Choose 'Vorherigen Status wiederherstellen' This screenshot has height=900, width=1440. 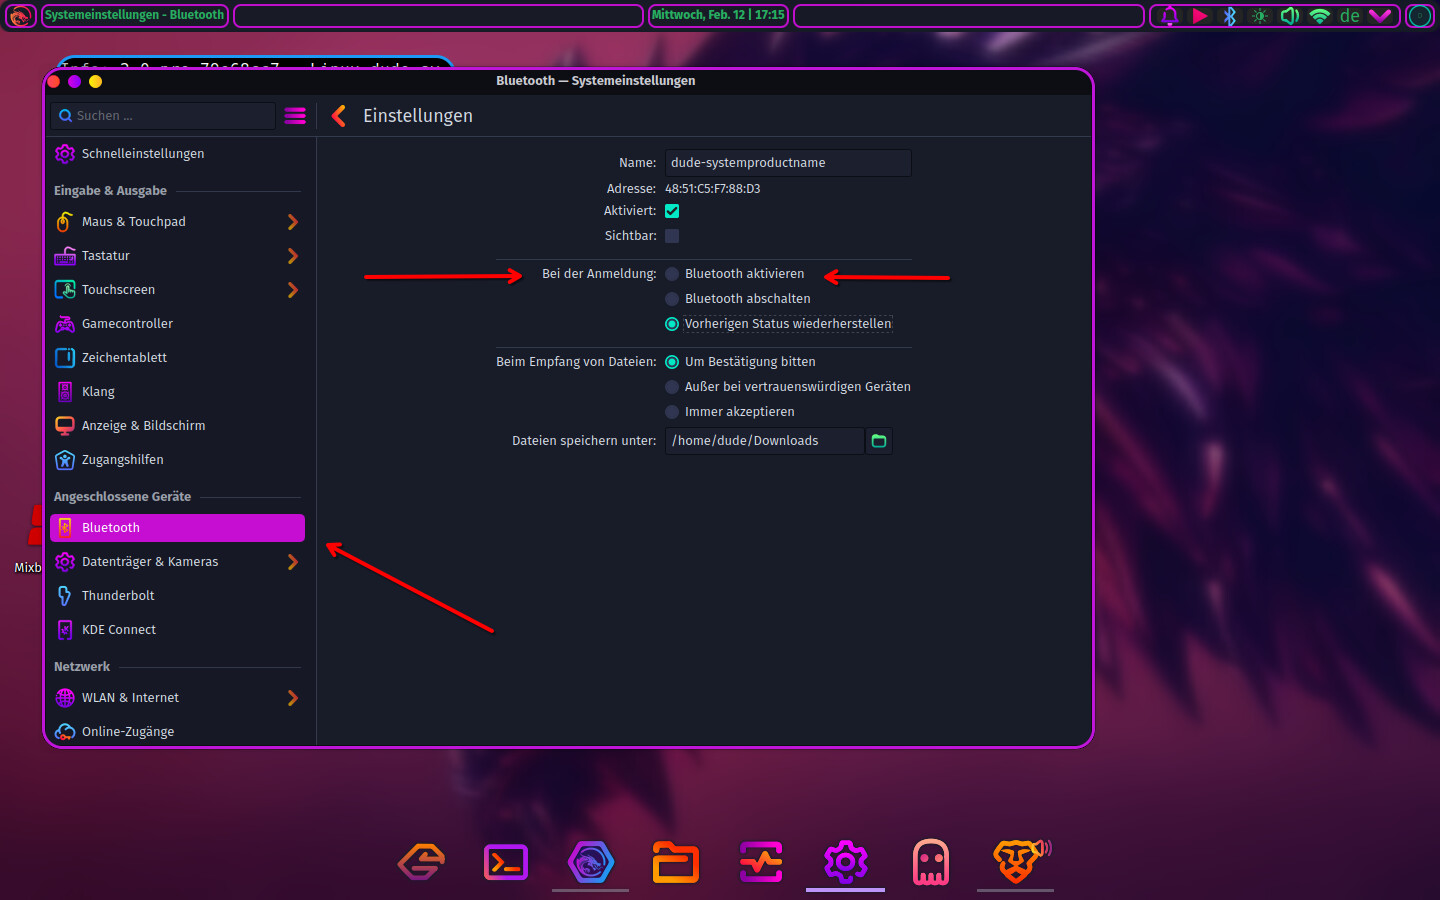coord(779,324)
